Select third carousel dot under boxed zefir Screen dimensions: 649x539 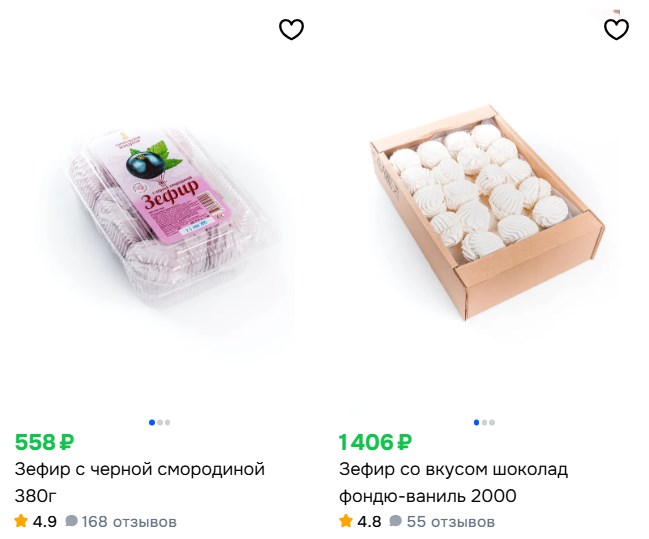[492, 422]
